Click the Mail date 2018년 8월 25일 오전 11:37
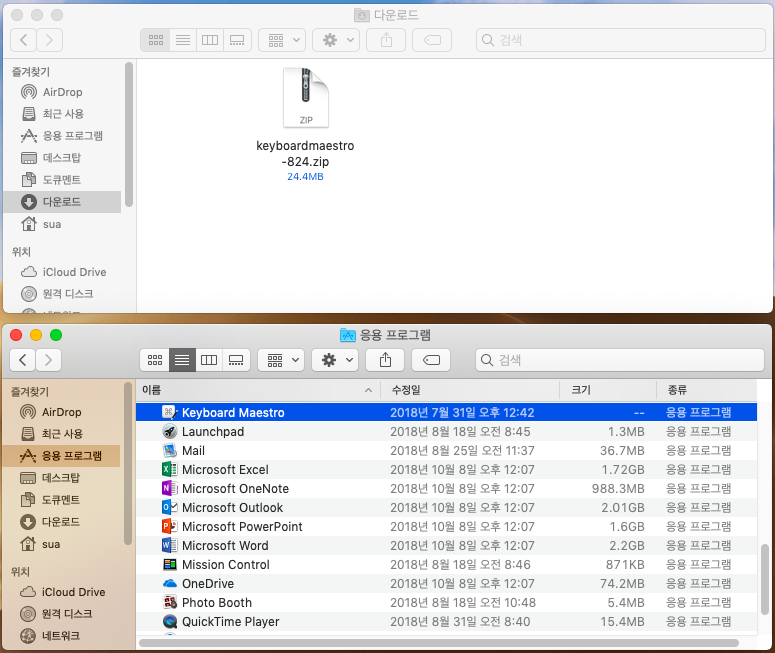775x653 pixels. click(462, 450)
